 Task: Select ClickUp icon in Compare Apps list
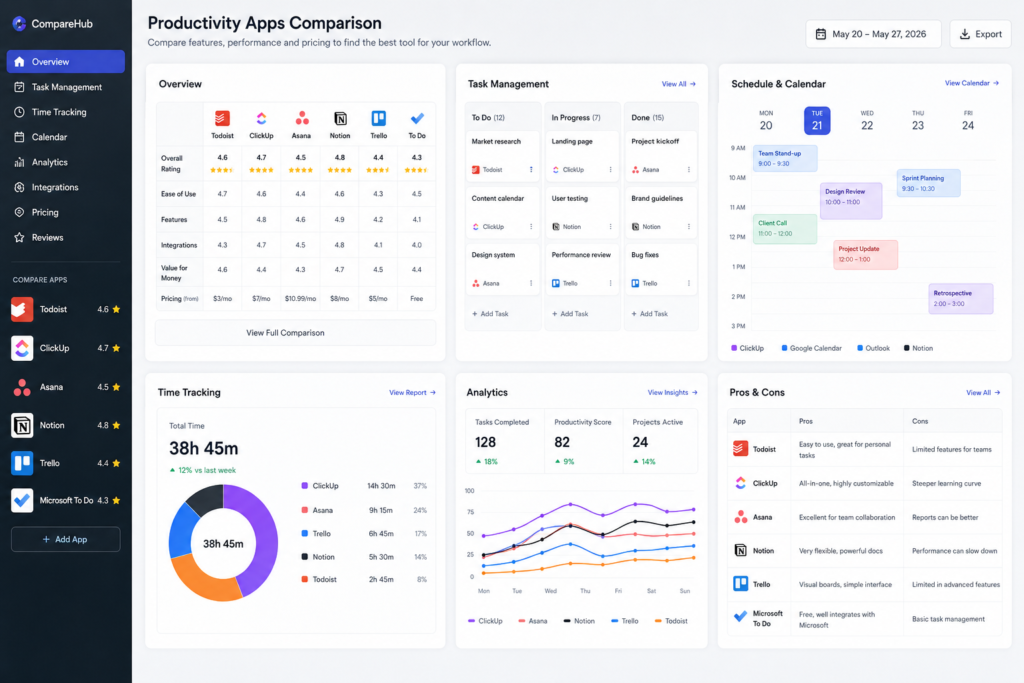22,348
